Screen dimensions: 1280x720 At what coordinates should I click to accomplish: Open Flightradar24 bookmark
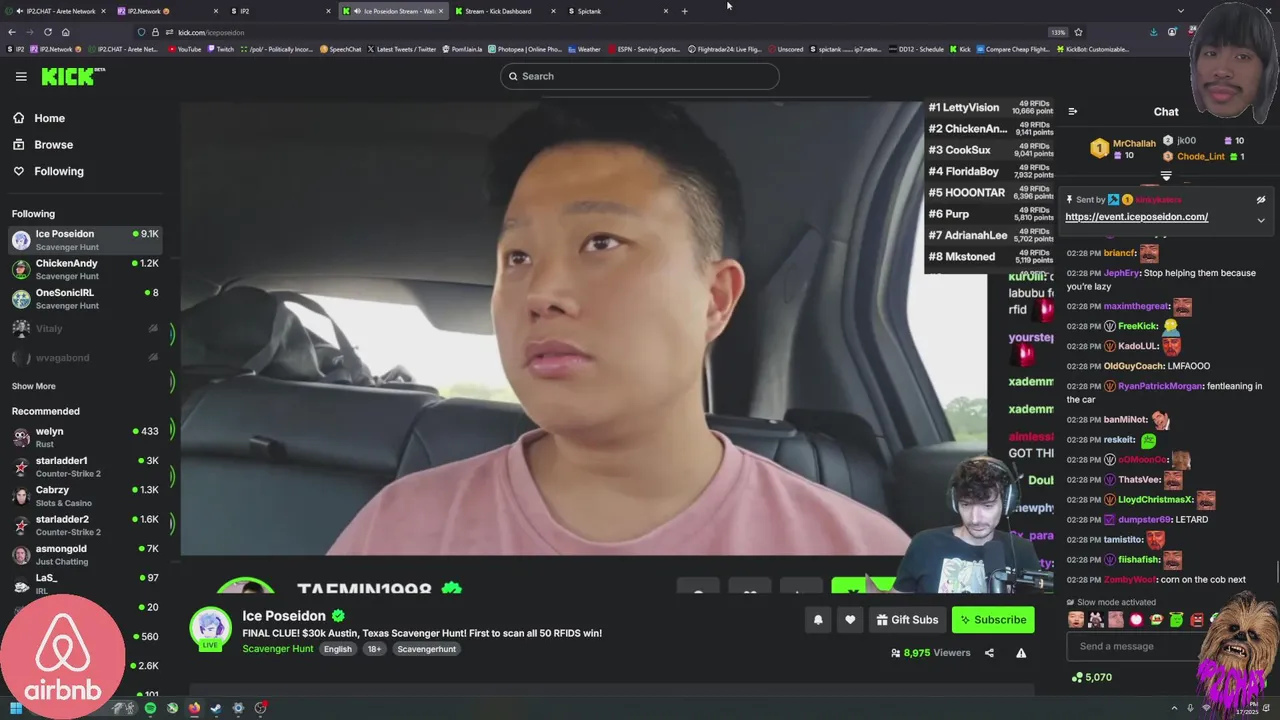(x=725, y=49)
